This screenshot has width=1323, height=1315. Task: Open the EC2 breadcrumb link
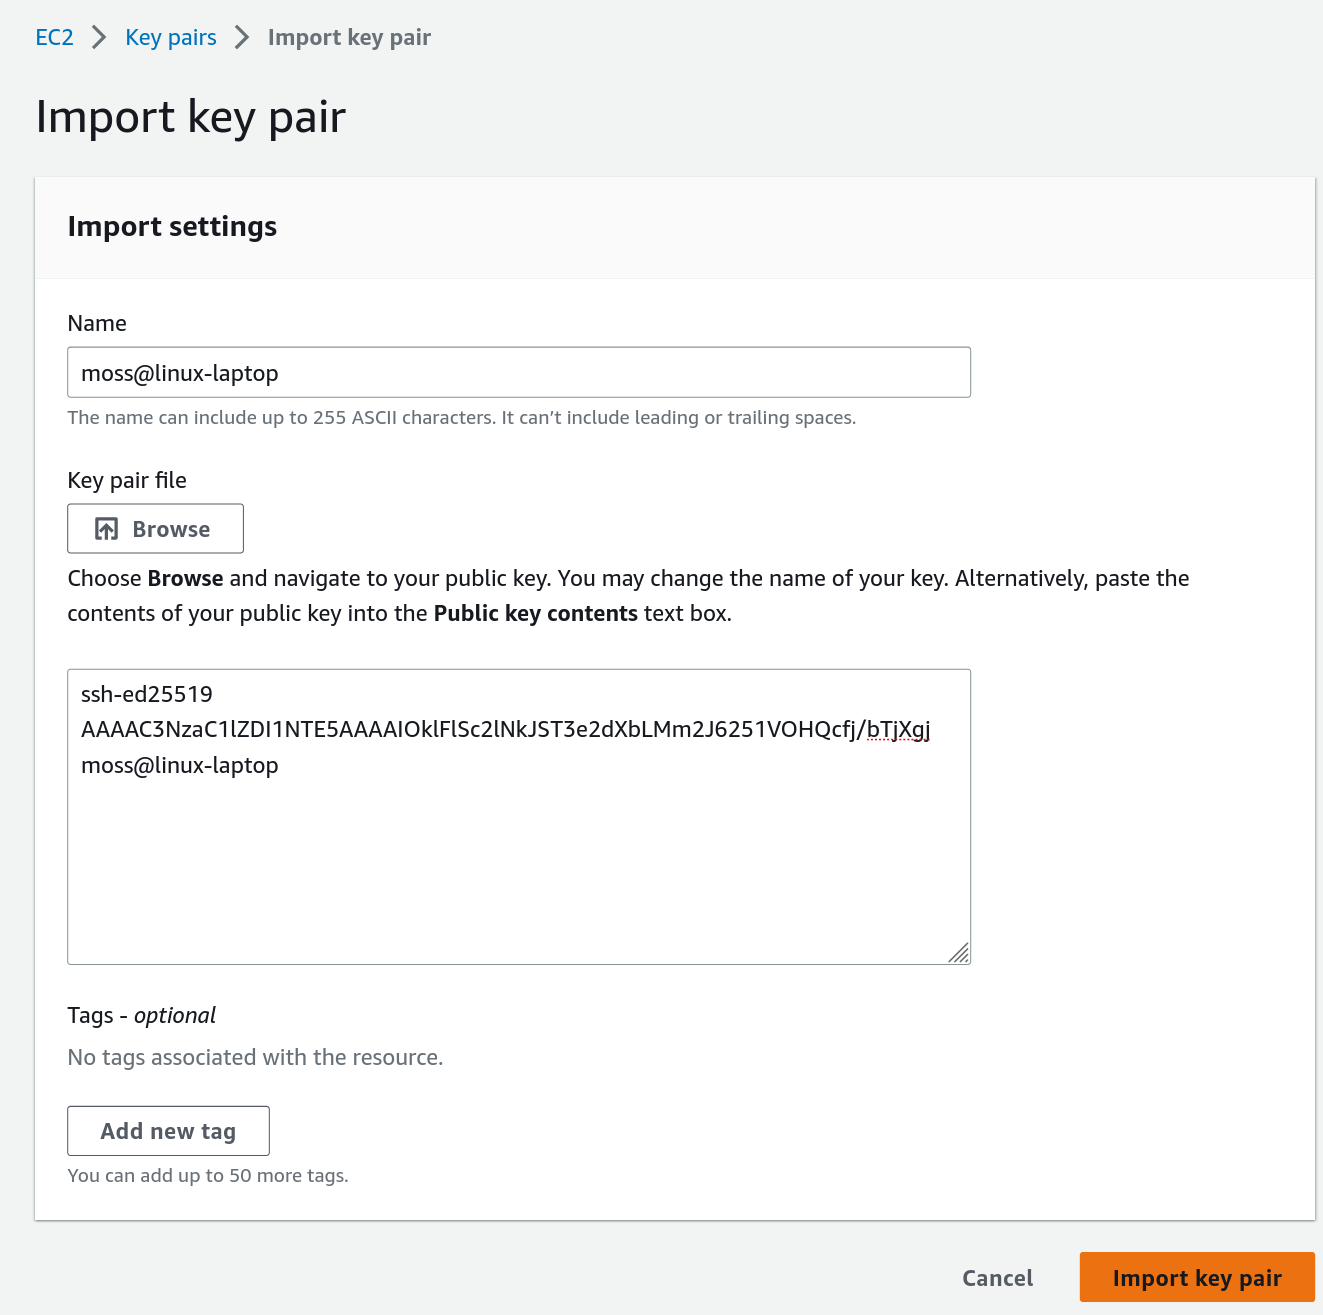54,38
